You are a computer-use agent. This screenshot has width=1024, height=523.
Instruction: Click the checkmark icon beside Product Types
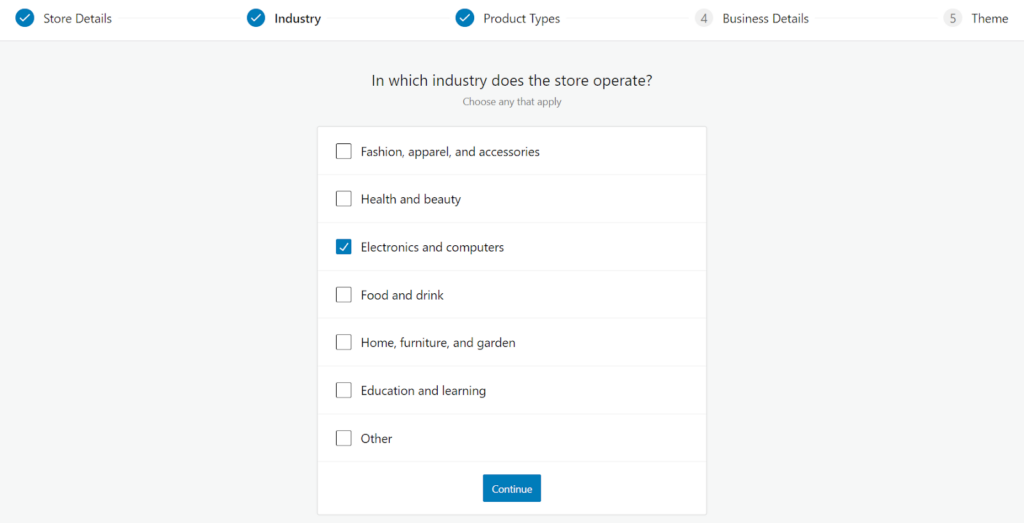click(464, 18)
